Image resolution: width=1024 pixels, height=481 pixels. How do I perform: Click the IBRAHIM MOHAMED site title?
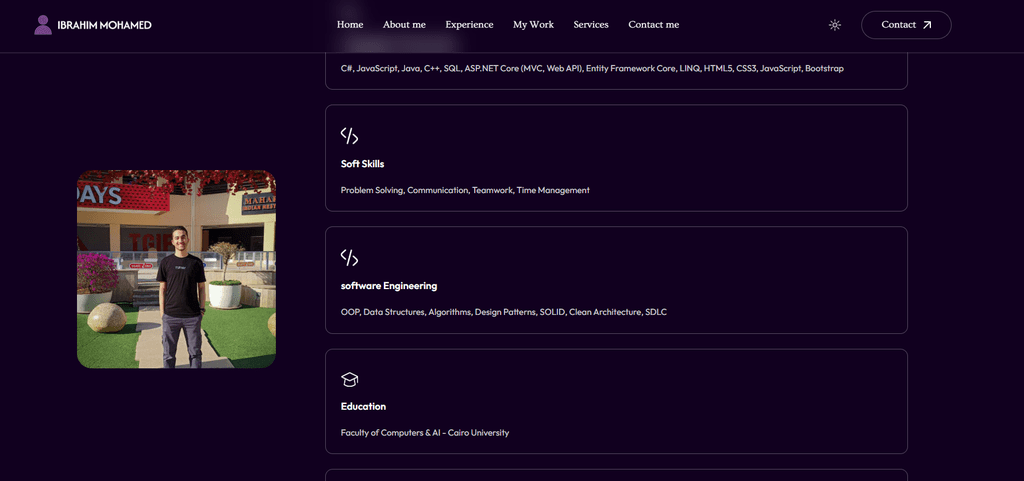tap(104, 25)
